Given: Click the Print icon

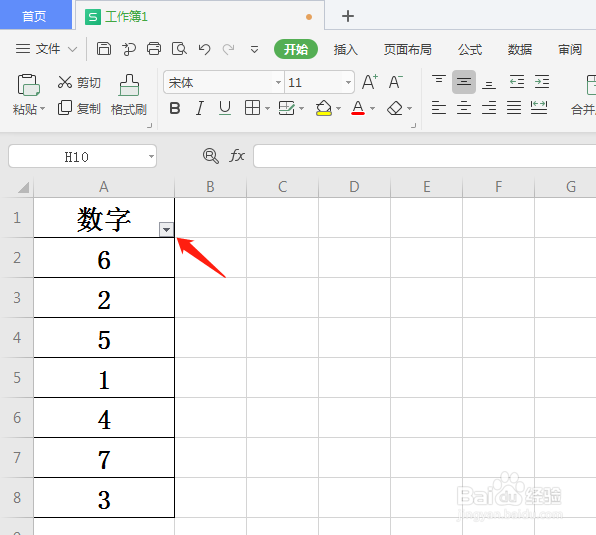Looking at the screenshot, I should (154, 49).
